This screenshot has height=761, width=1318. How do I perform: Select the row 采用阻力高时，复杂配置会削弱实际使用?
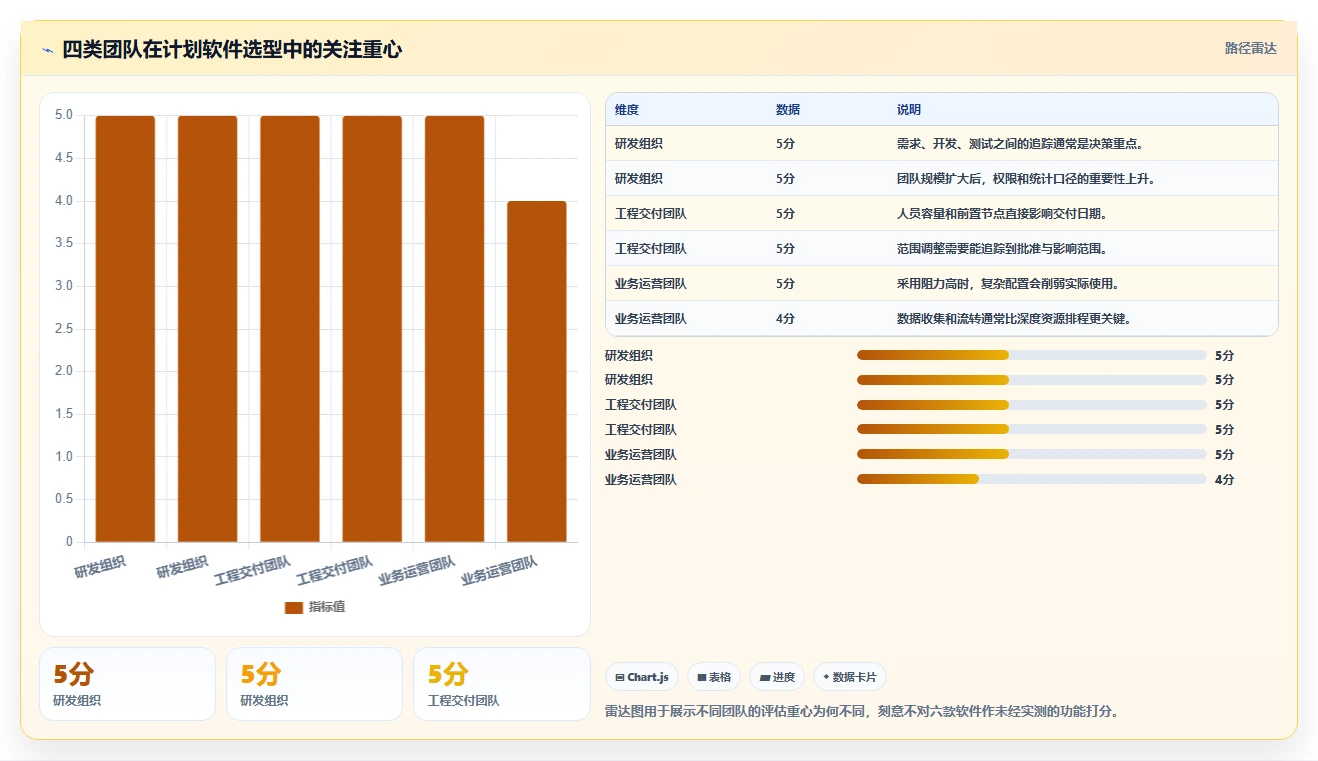point(942,283)
